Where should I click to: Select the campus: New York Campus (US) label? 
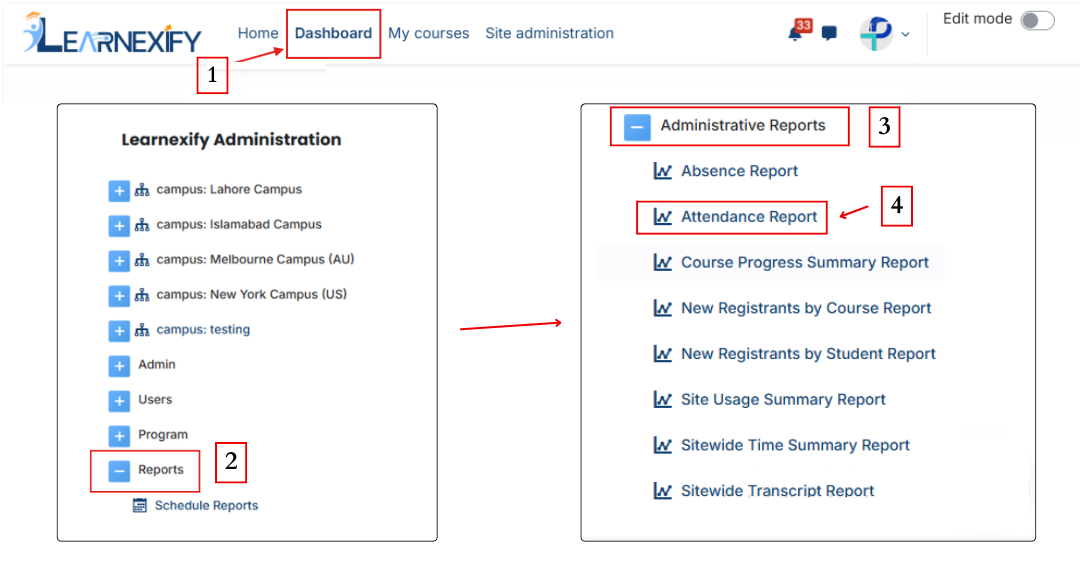click(x=251, y=295)
